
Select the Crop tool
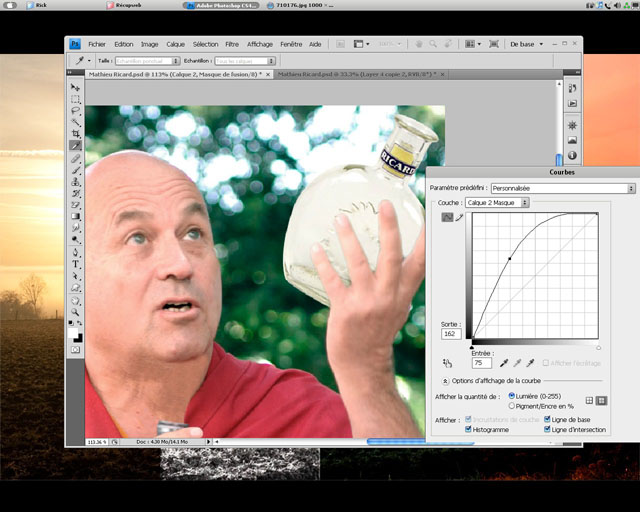[75, 133]
